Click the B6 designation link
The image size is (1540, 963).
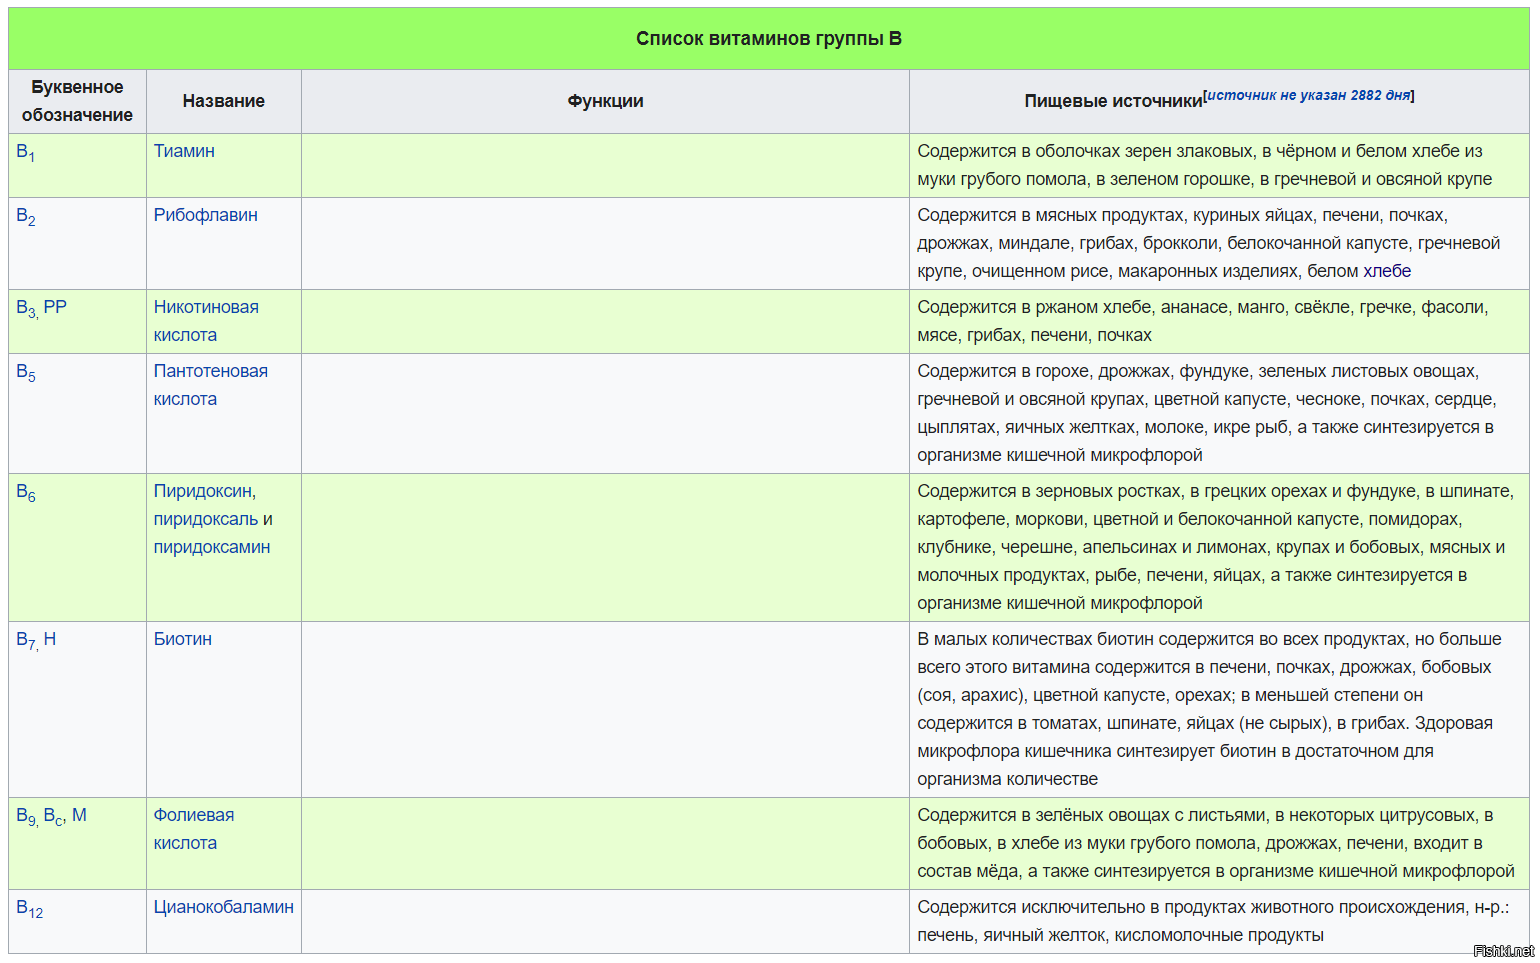coord(25,493)
